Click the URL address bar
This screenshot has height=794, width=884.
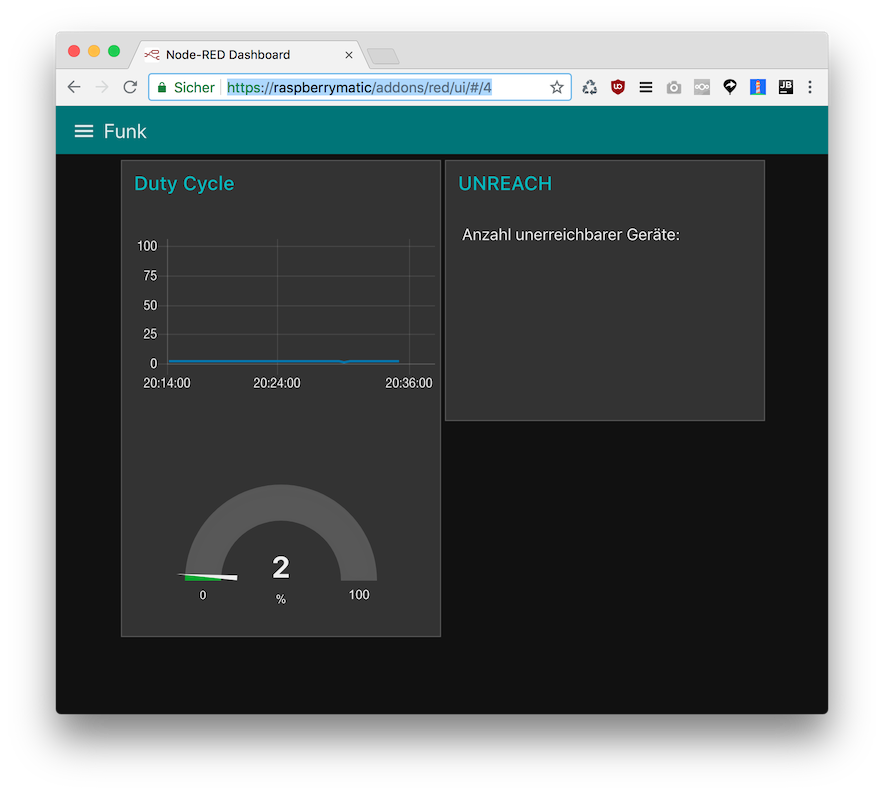click(x=360, y=87)
